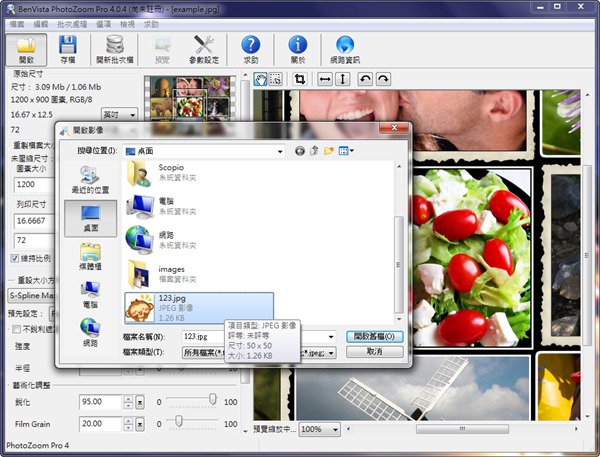Viewport: 600px width, 457px height.
Task: Open the 求助 menu
Action: click(x=151, y=24)
